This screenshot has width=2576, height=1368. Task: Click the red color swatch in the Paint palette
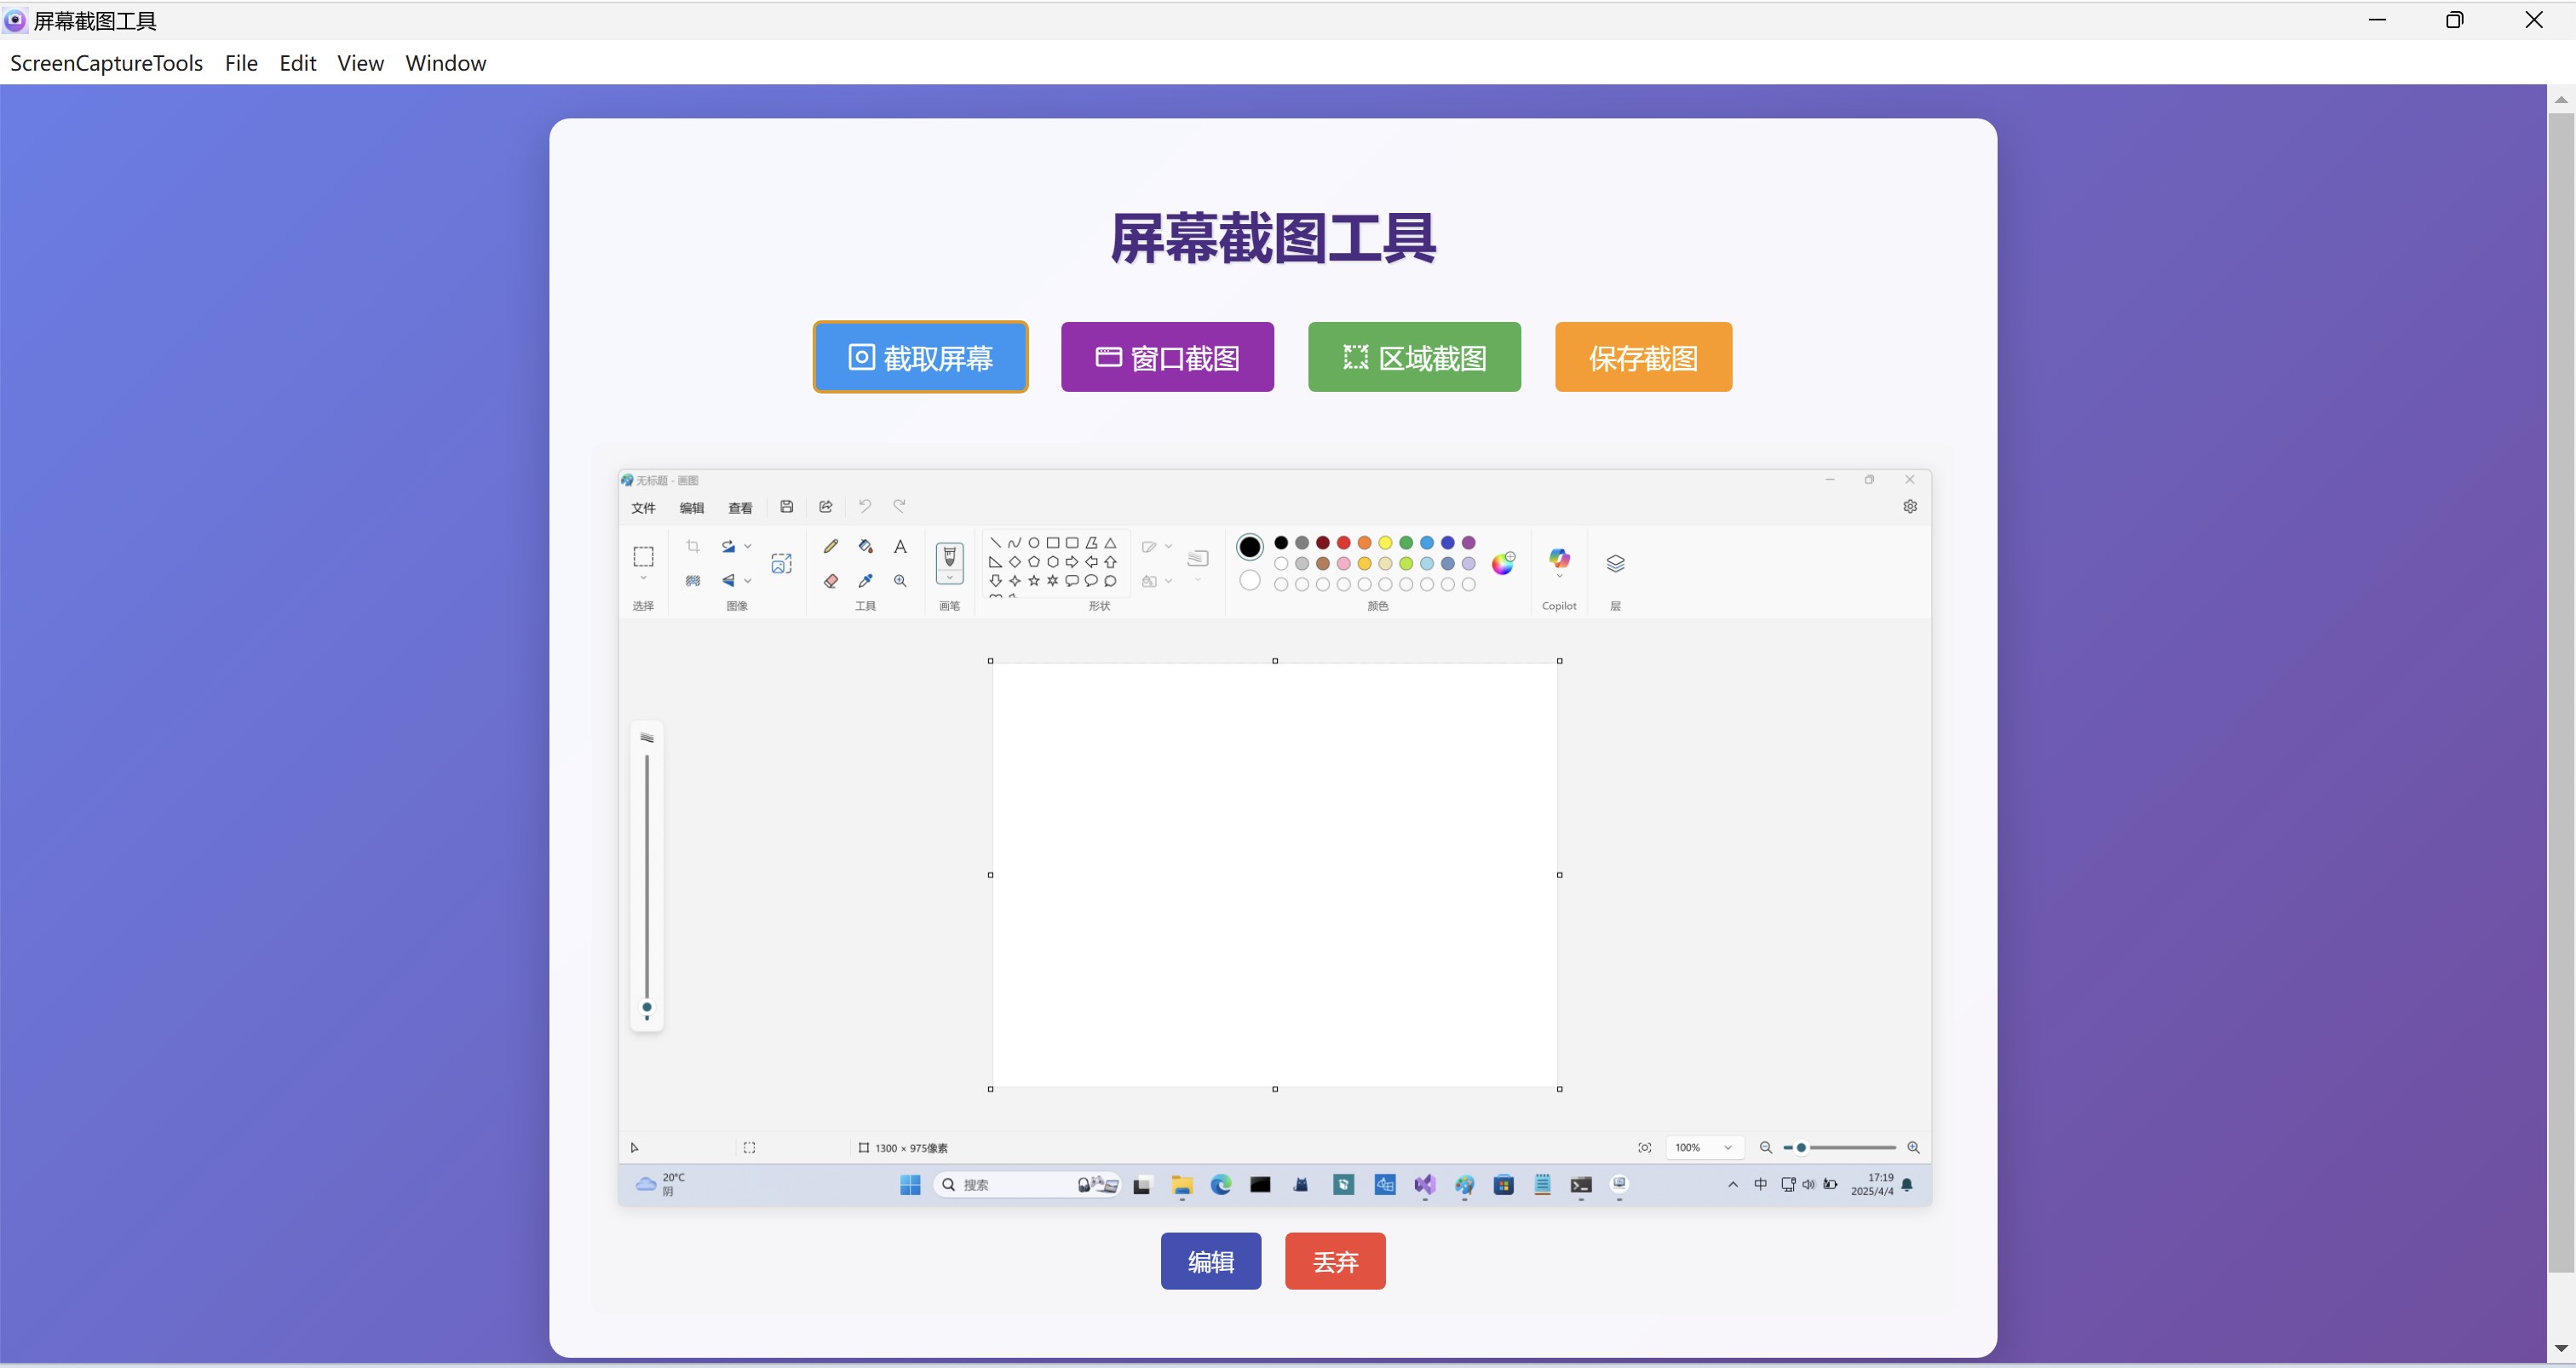click(x=1344, y=543)
